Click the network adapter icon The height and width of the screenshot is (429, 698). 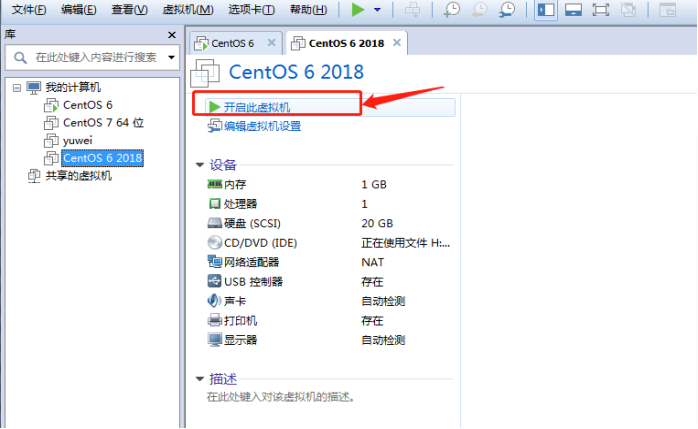tap(215, 262)
